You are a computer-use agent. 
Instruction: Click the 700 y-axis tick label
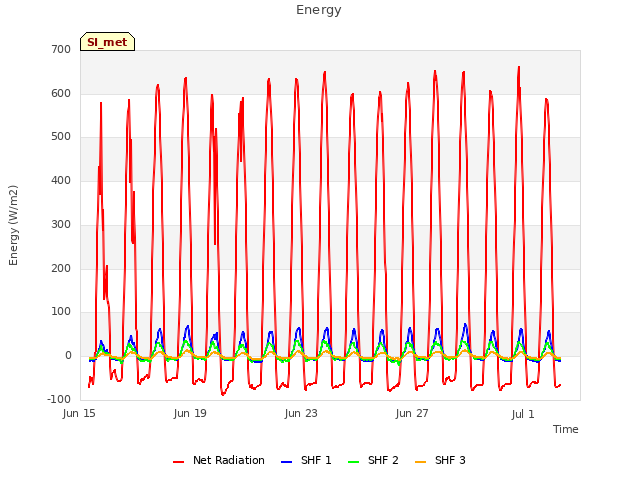tap(61, 49)
